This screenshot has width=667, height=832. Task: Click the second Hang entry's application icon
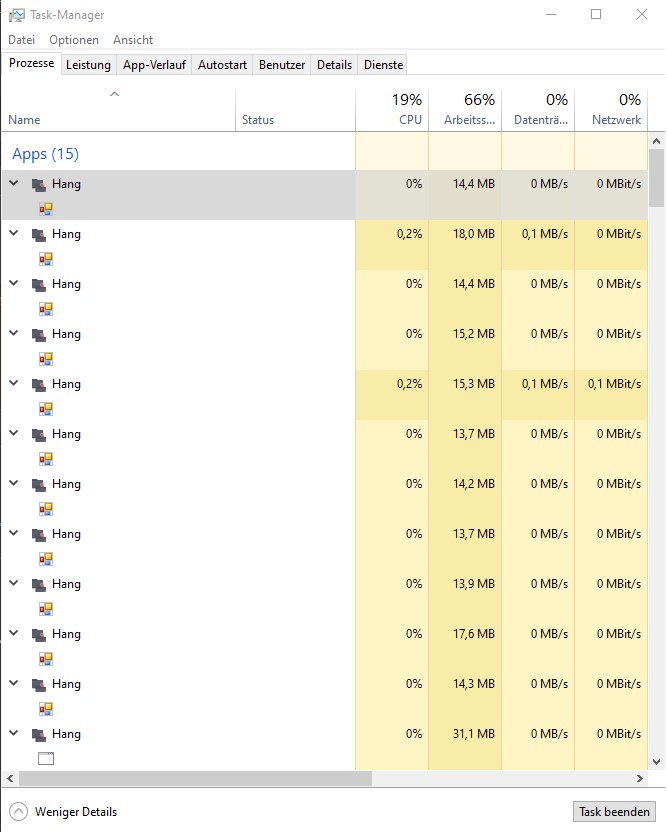tap(40, 234)
